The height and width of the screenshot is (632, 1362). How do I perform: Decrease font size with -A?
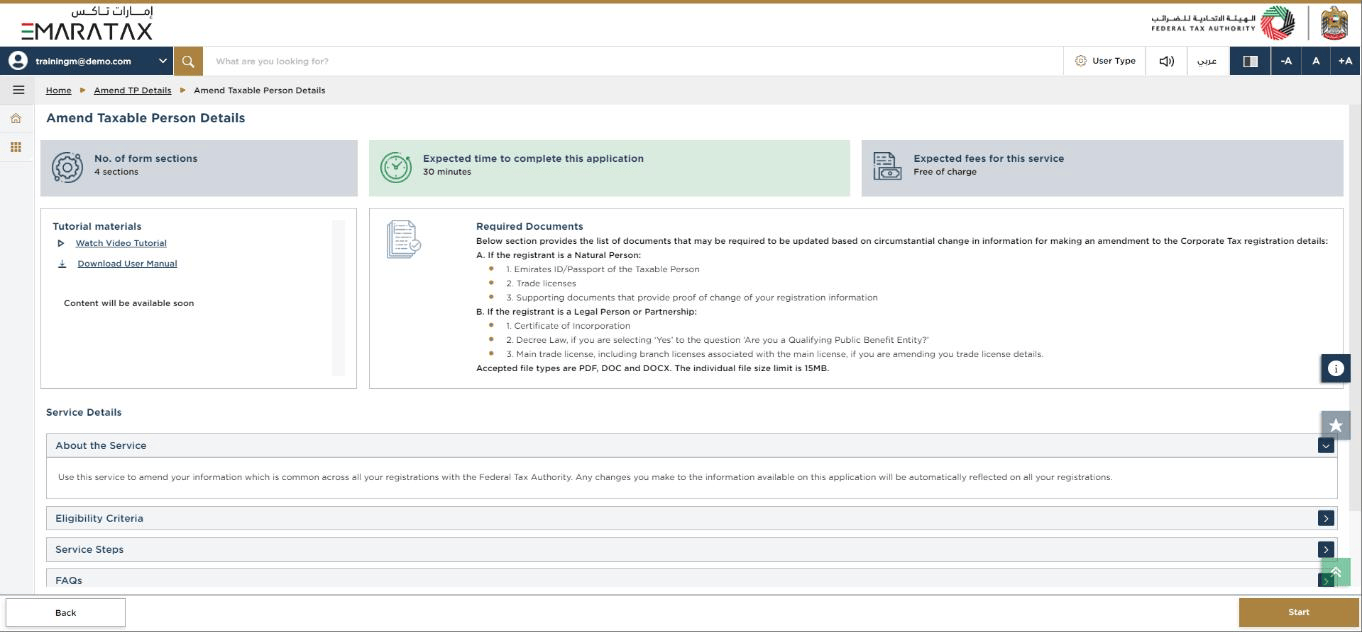pyautogui.click(x=1286, y=61)
